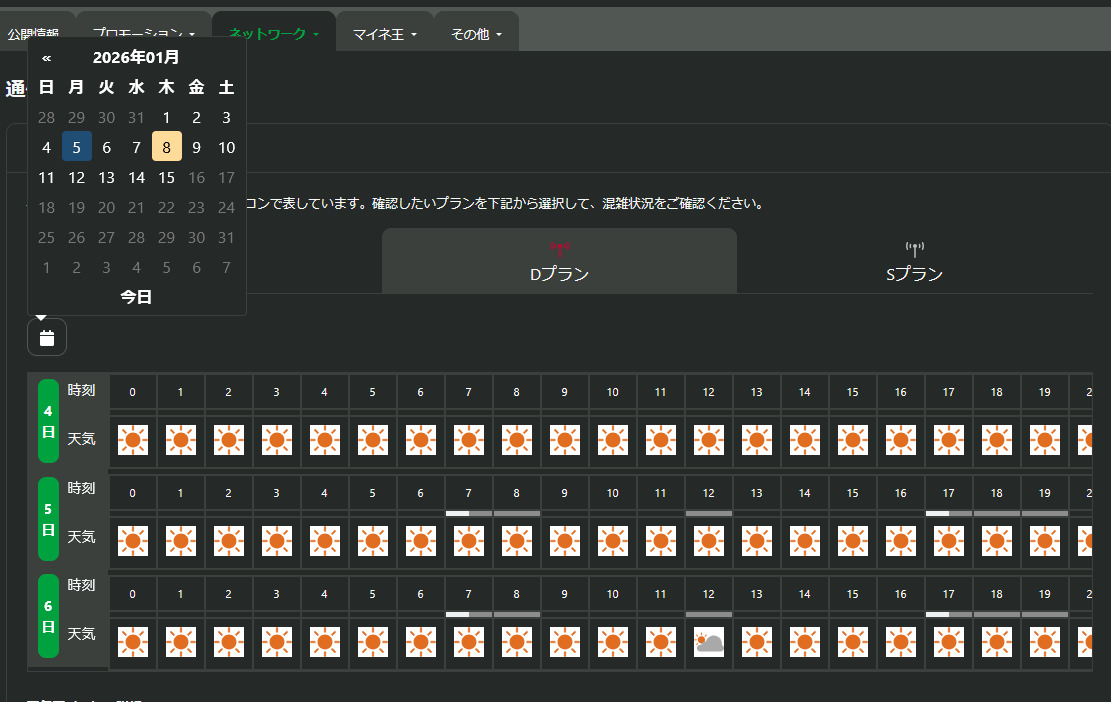1111x702 pixels.
Task: Select January 5 in the calendar
Action: (x=77, y=147)
